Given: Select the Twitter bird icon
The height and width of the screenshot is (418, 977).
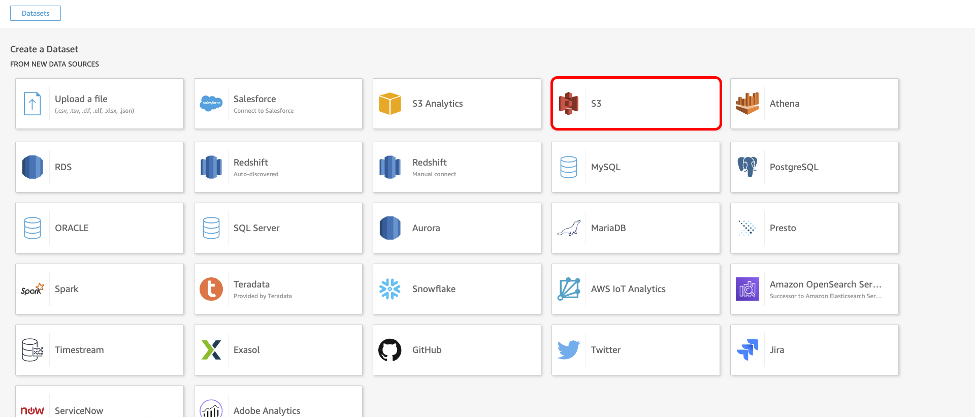Looking at the screenshot, I should pyautogui.click(x=568, y=350).
